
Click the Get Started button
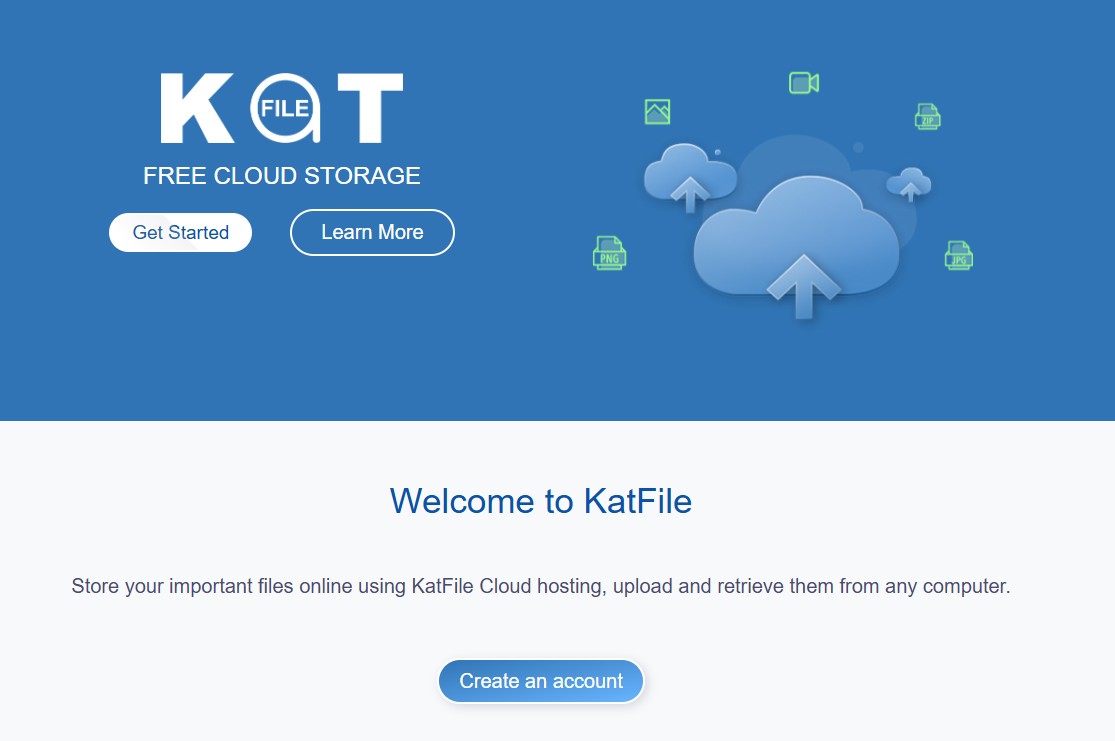point(180,233)
